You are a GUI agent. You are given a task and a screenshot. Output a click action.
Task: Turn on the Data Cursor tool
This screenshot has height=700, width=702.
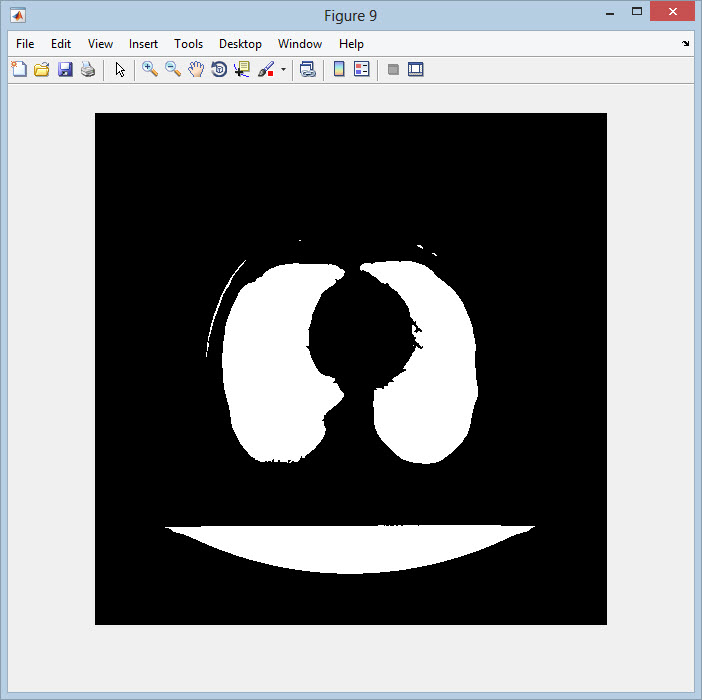click(242, 69)
